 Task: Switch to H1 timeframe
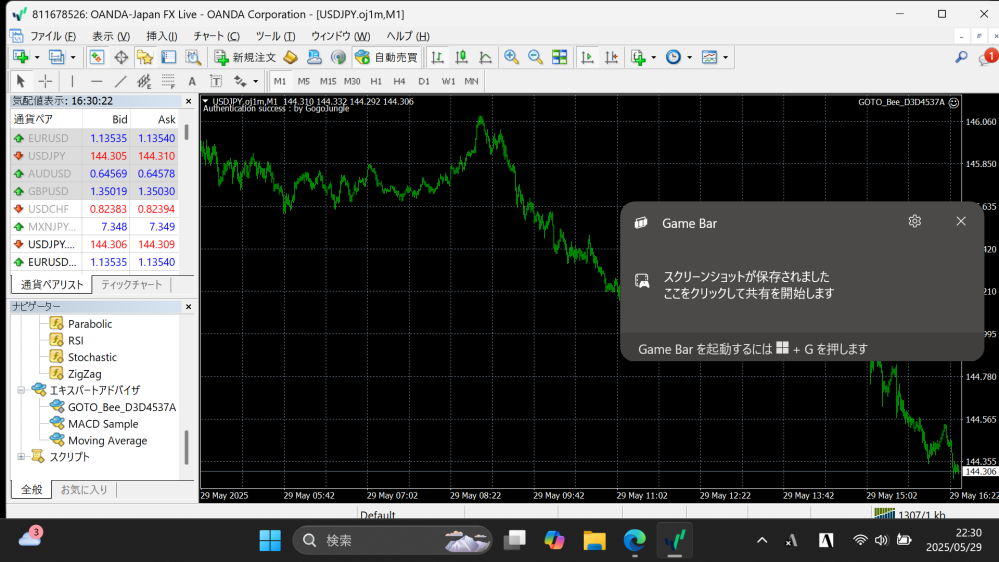pyautogui.click(x=376, y=81)
